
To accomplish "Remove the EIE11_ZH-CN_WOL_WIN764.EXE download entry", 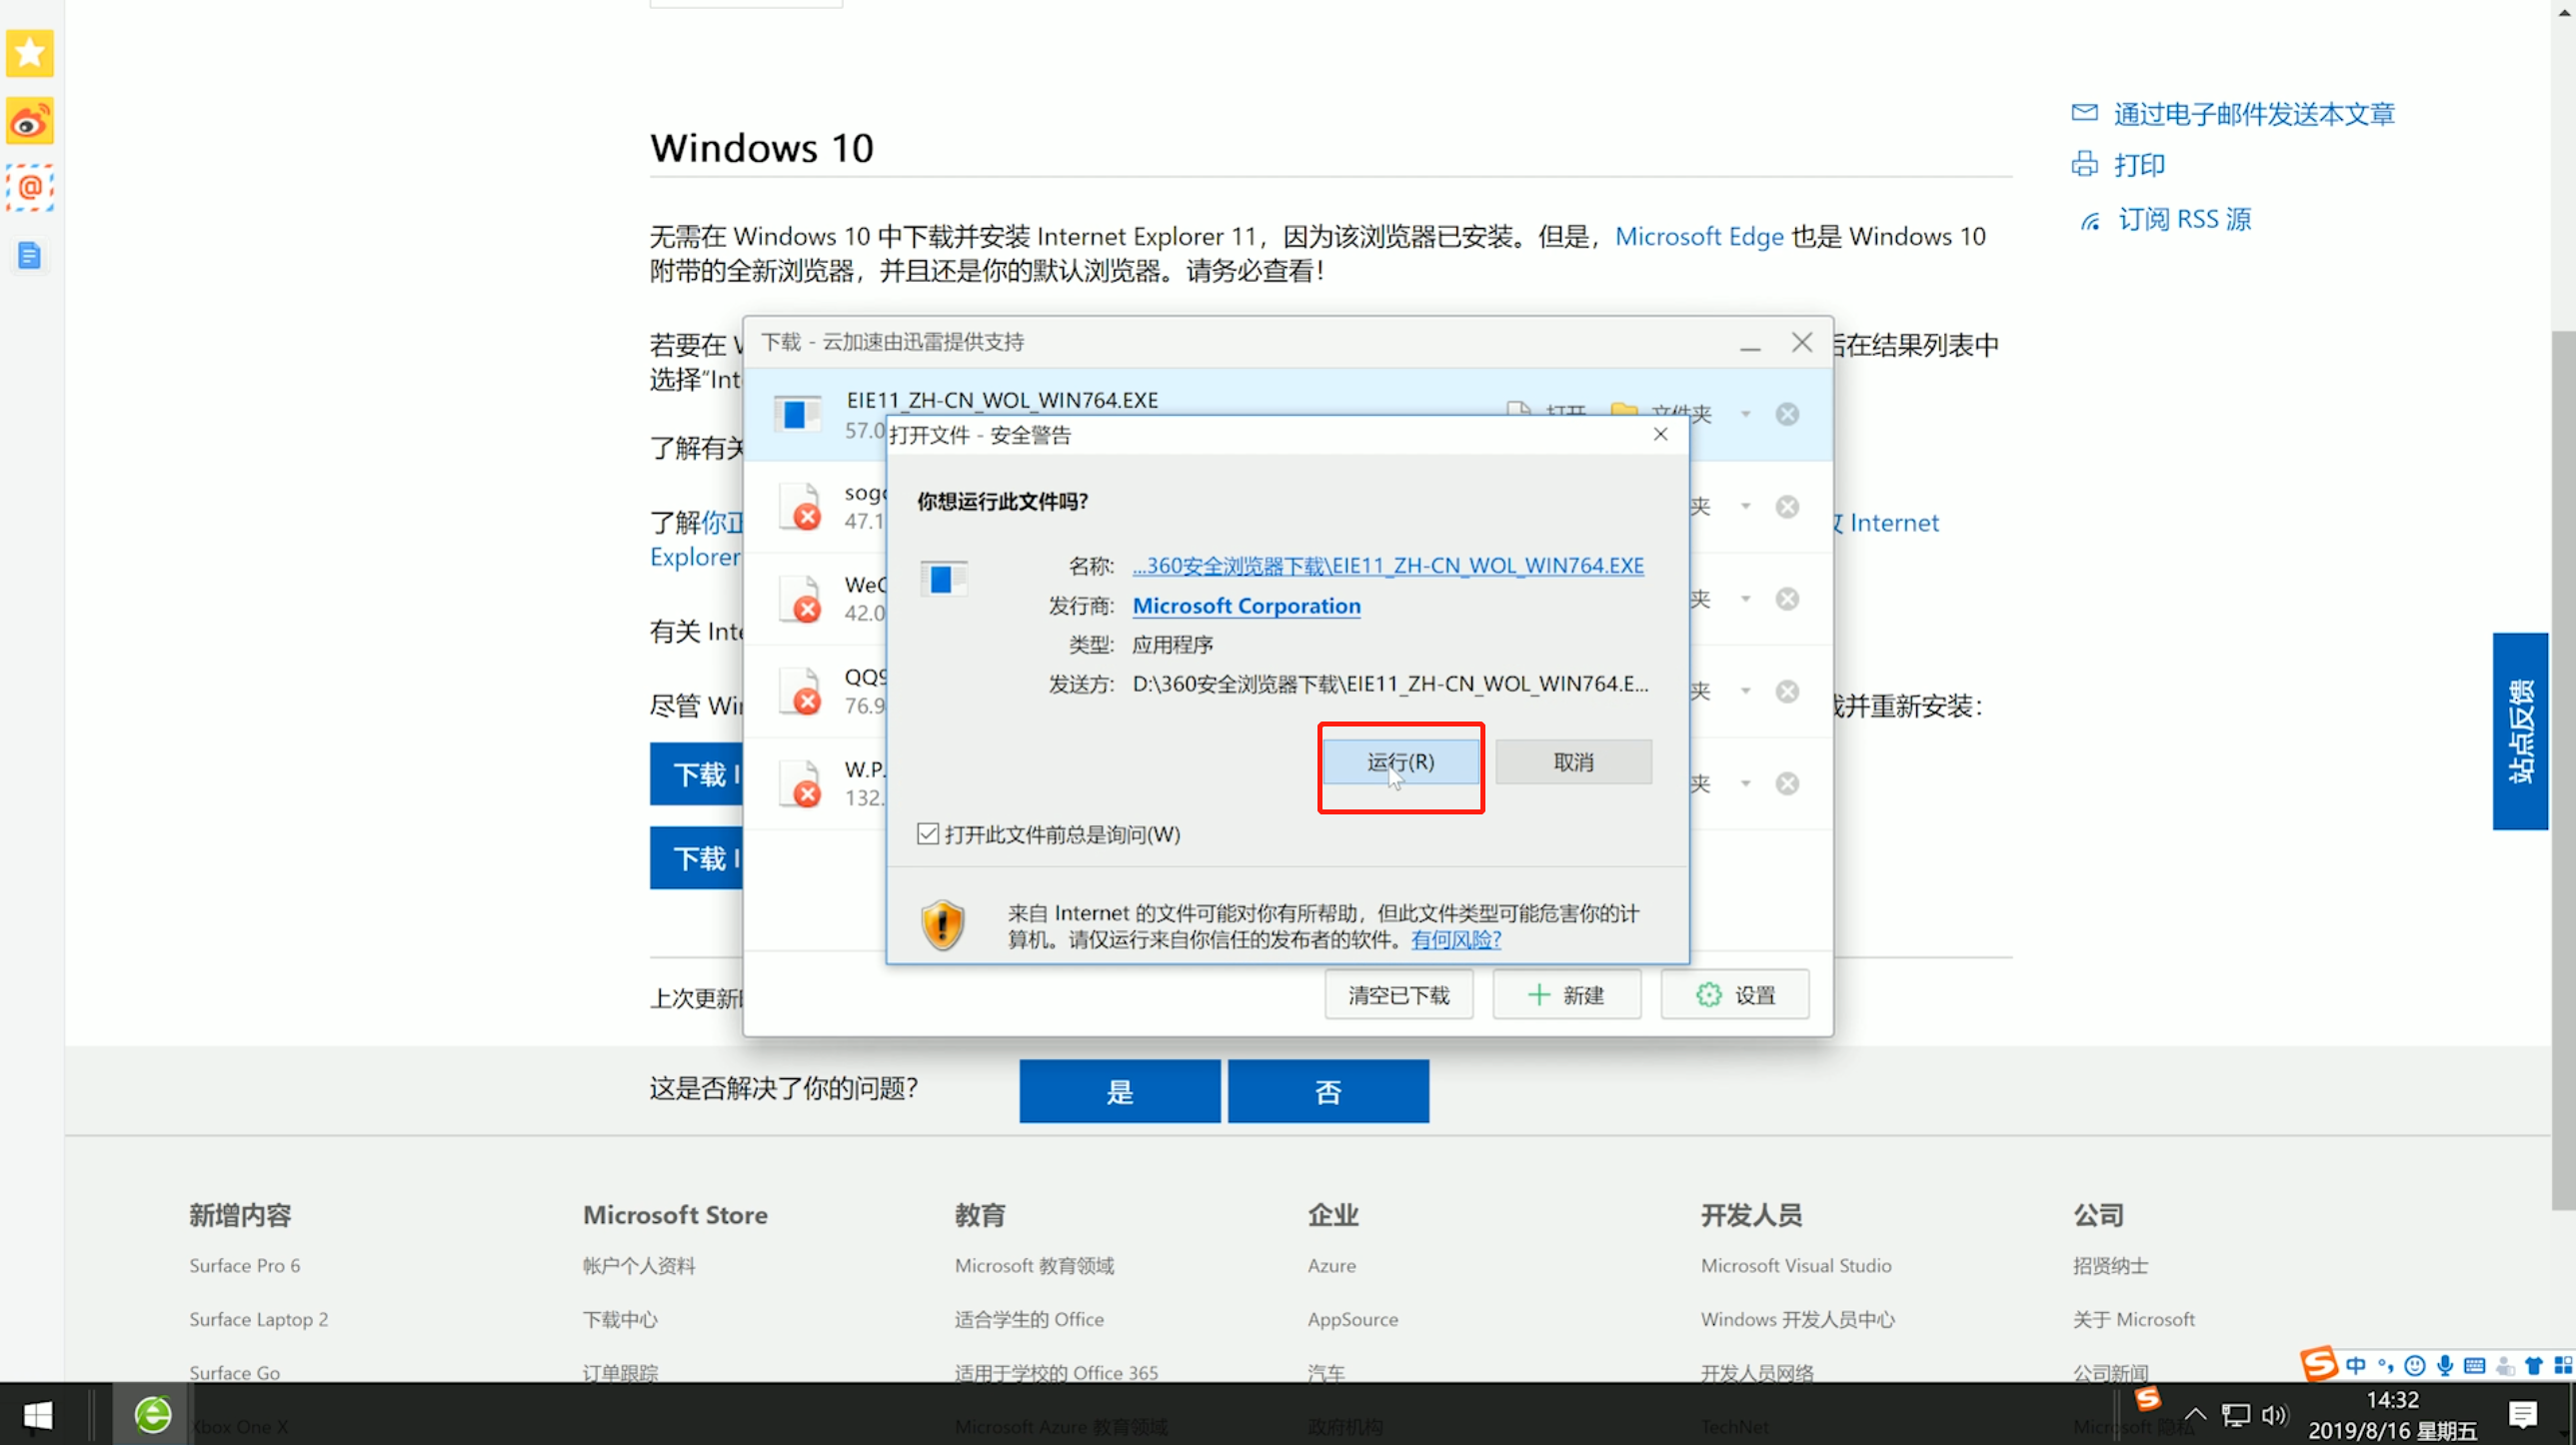I will tap(1787, 414).
